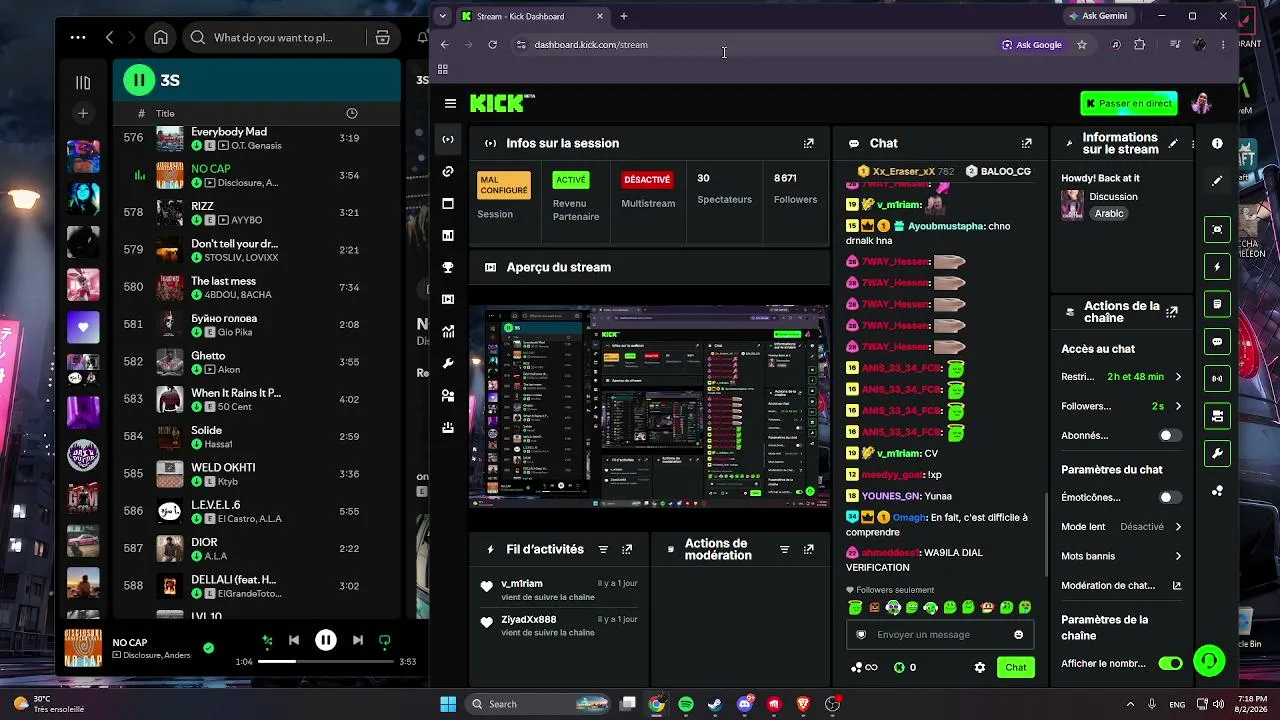This screenshot has height=720, width=1280.
Task: Bookmark this page with the star icon
Action: coord(1082,45)
